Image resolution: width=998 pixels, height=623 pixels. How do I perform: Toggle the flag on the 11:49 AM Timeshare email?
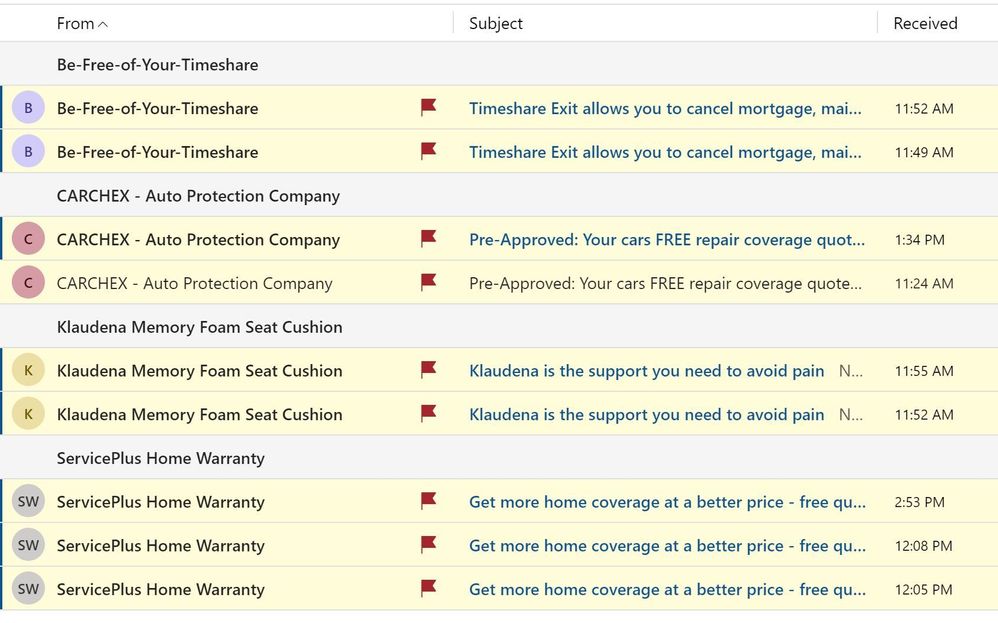[x=428, y=152]
